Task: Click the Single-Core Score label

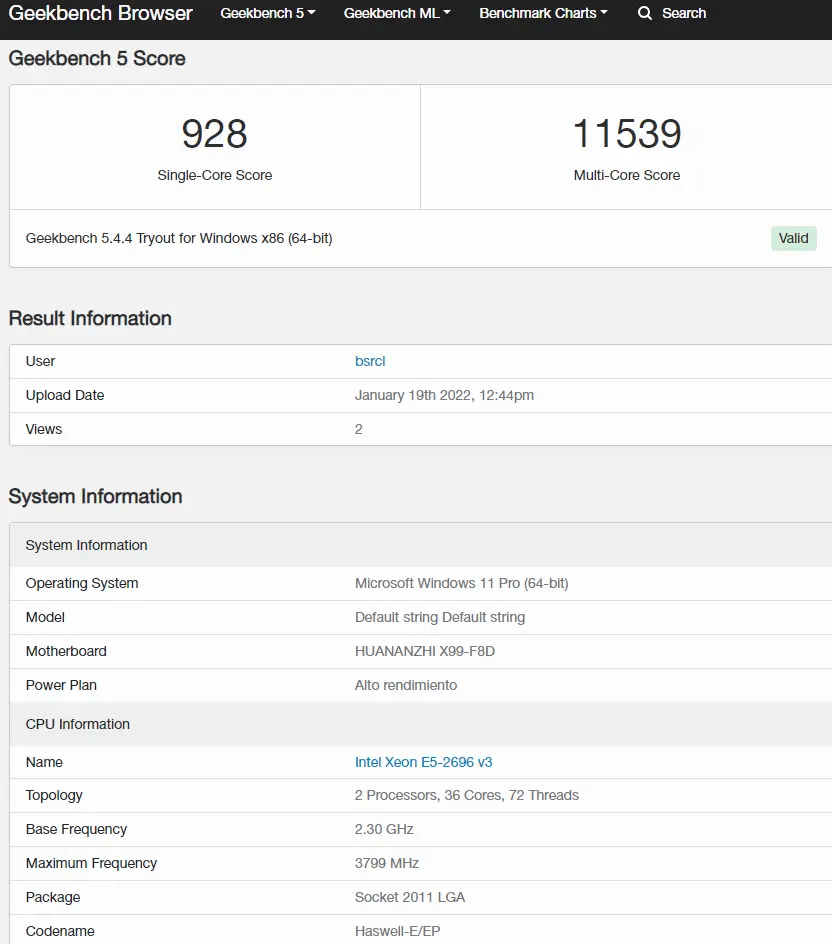Action: coord(215,175)
